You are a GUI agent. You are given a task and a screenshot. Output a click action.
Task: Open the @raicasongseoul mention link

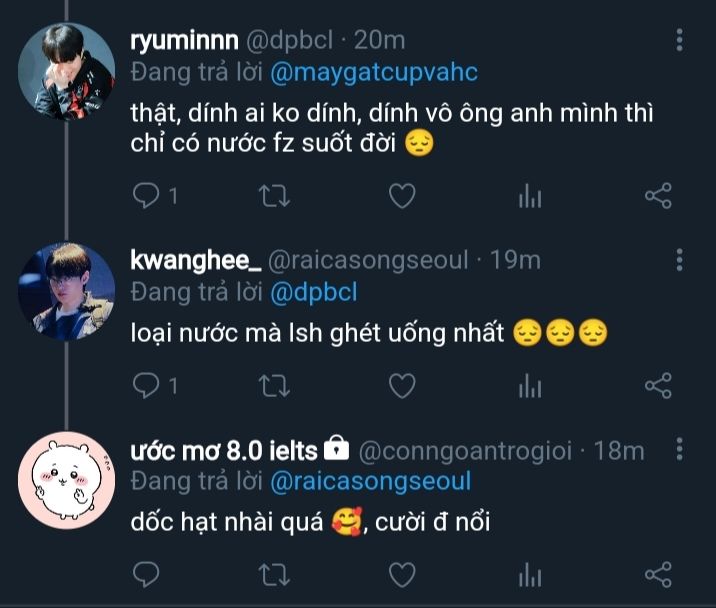click(371, 481)
